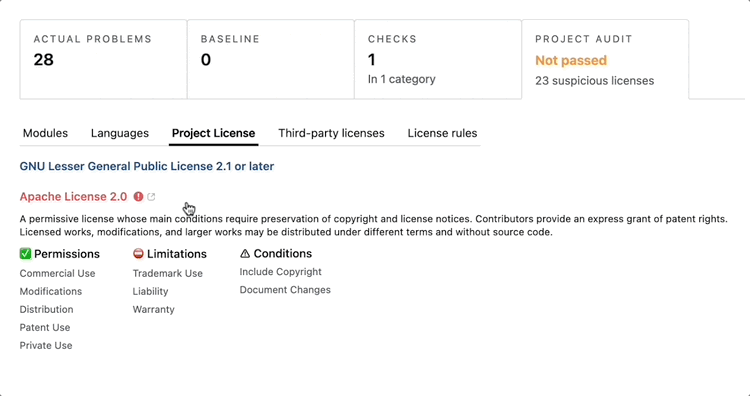Open the License rules tab
The width and height of the screenshot is (750, 396).
(x=442, y=133)
